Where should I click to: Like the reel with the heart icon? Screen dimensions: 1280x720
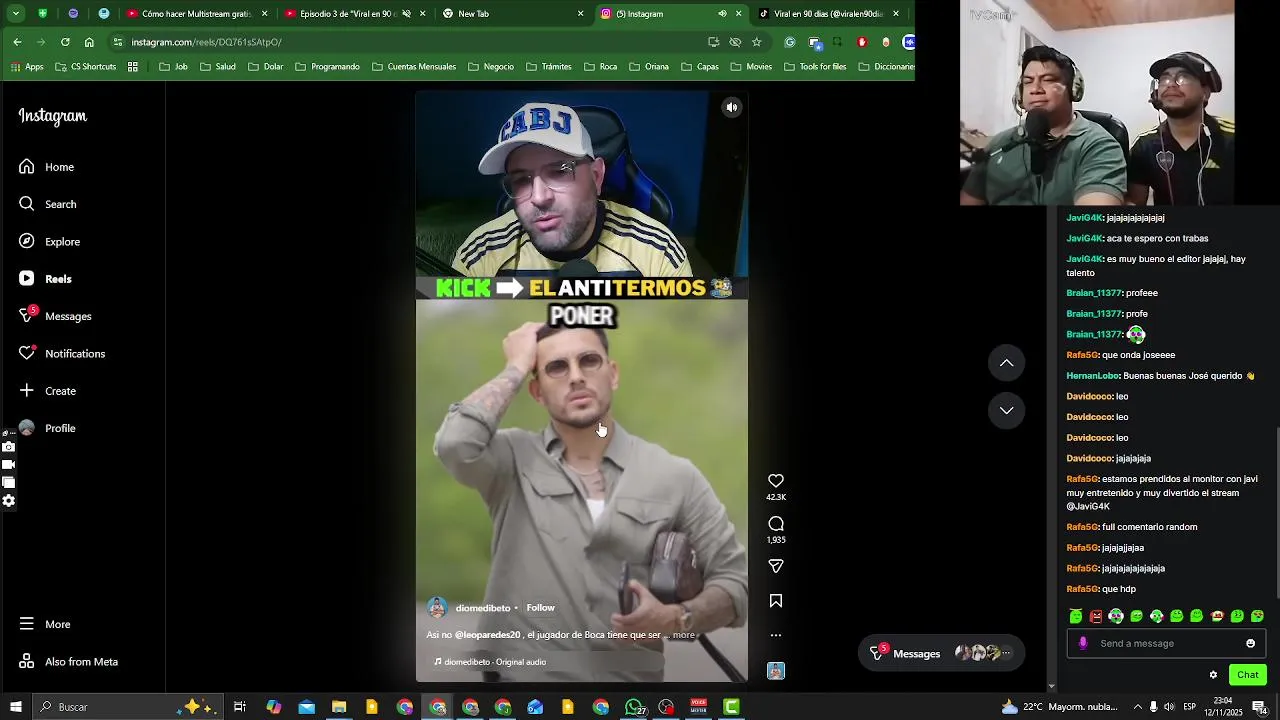click(776, 481)
